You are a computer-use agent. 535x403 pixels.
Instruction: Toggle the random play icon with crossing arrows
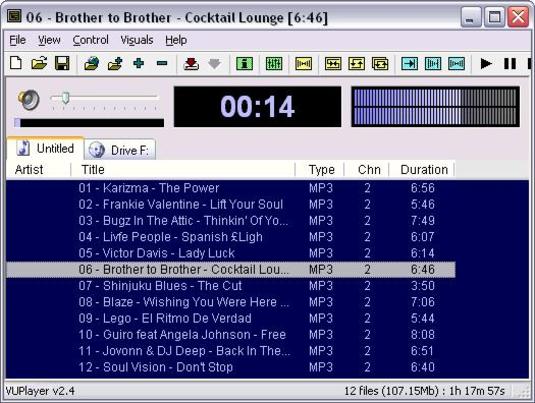click(333, 64)
